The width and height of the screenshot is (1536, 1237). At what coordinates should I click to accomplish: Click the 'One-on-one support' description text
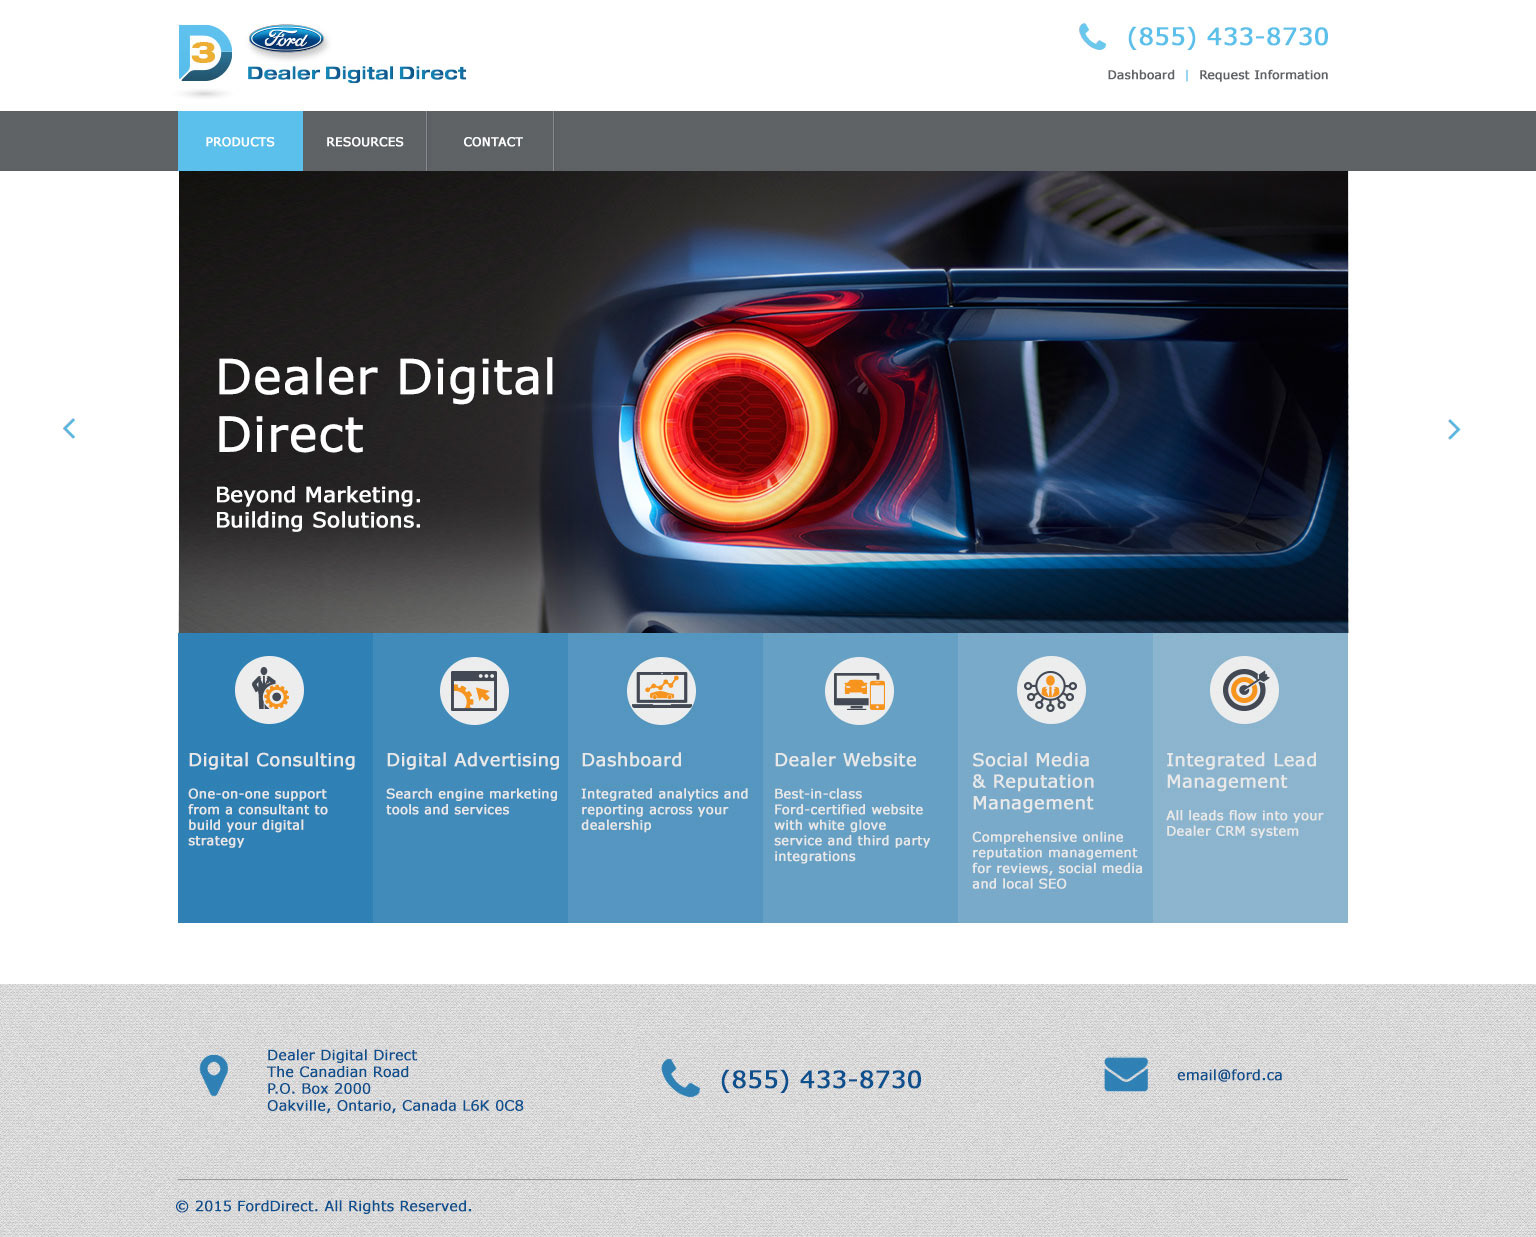point(258,817)
